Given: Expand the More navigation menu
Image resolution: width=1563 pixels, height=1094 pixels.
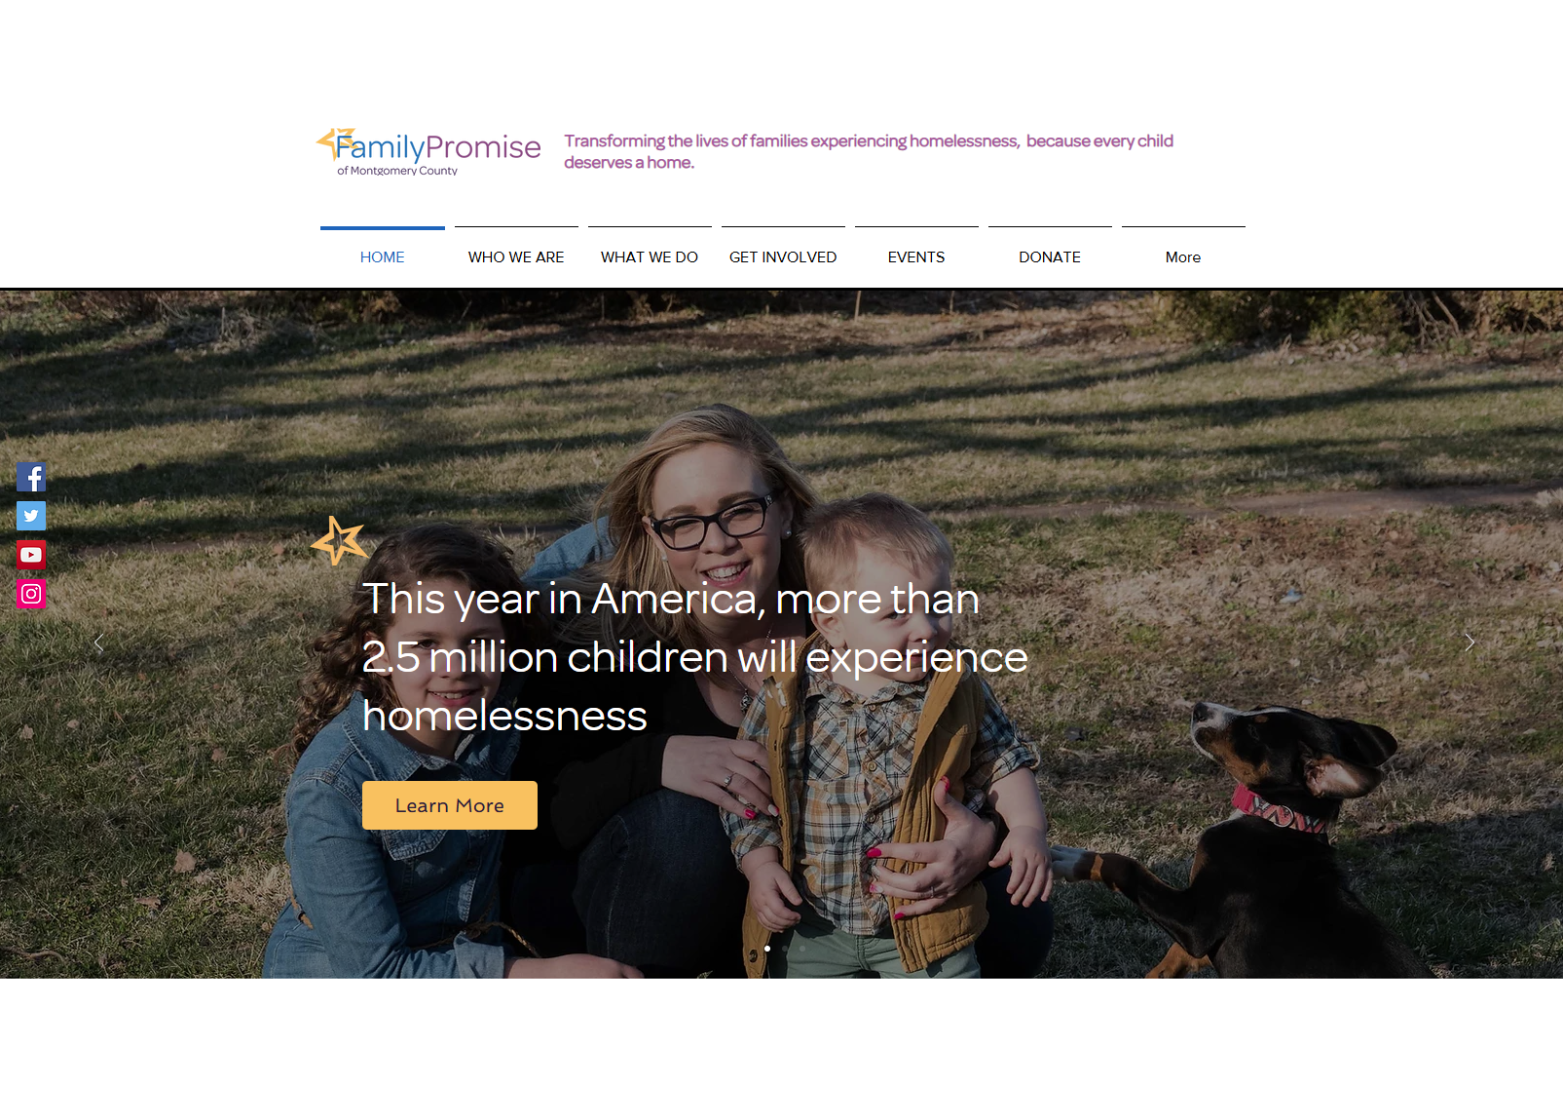Looking at the screenshot, I should (1183, 257).
